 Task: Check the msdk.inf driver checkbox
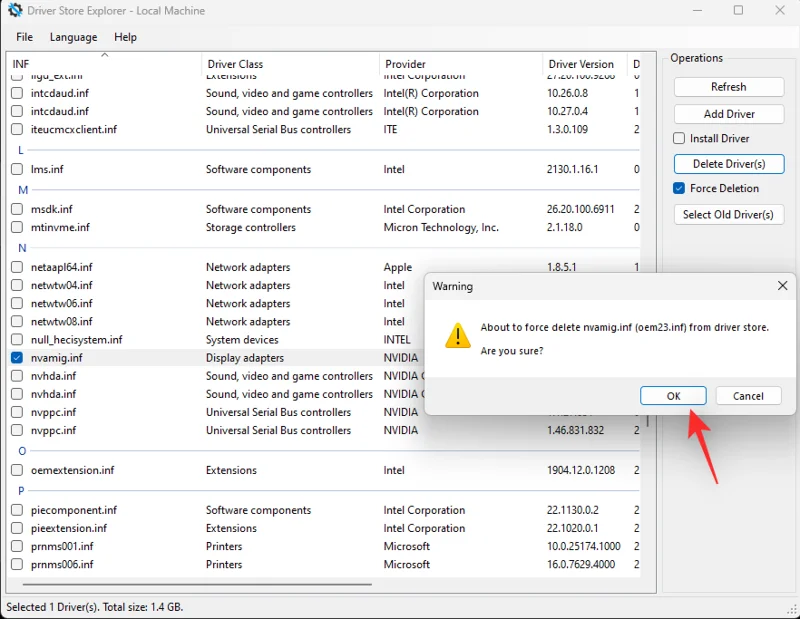tap(16, 209)
